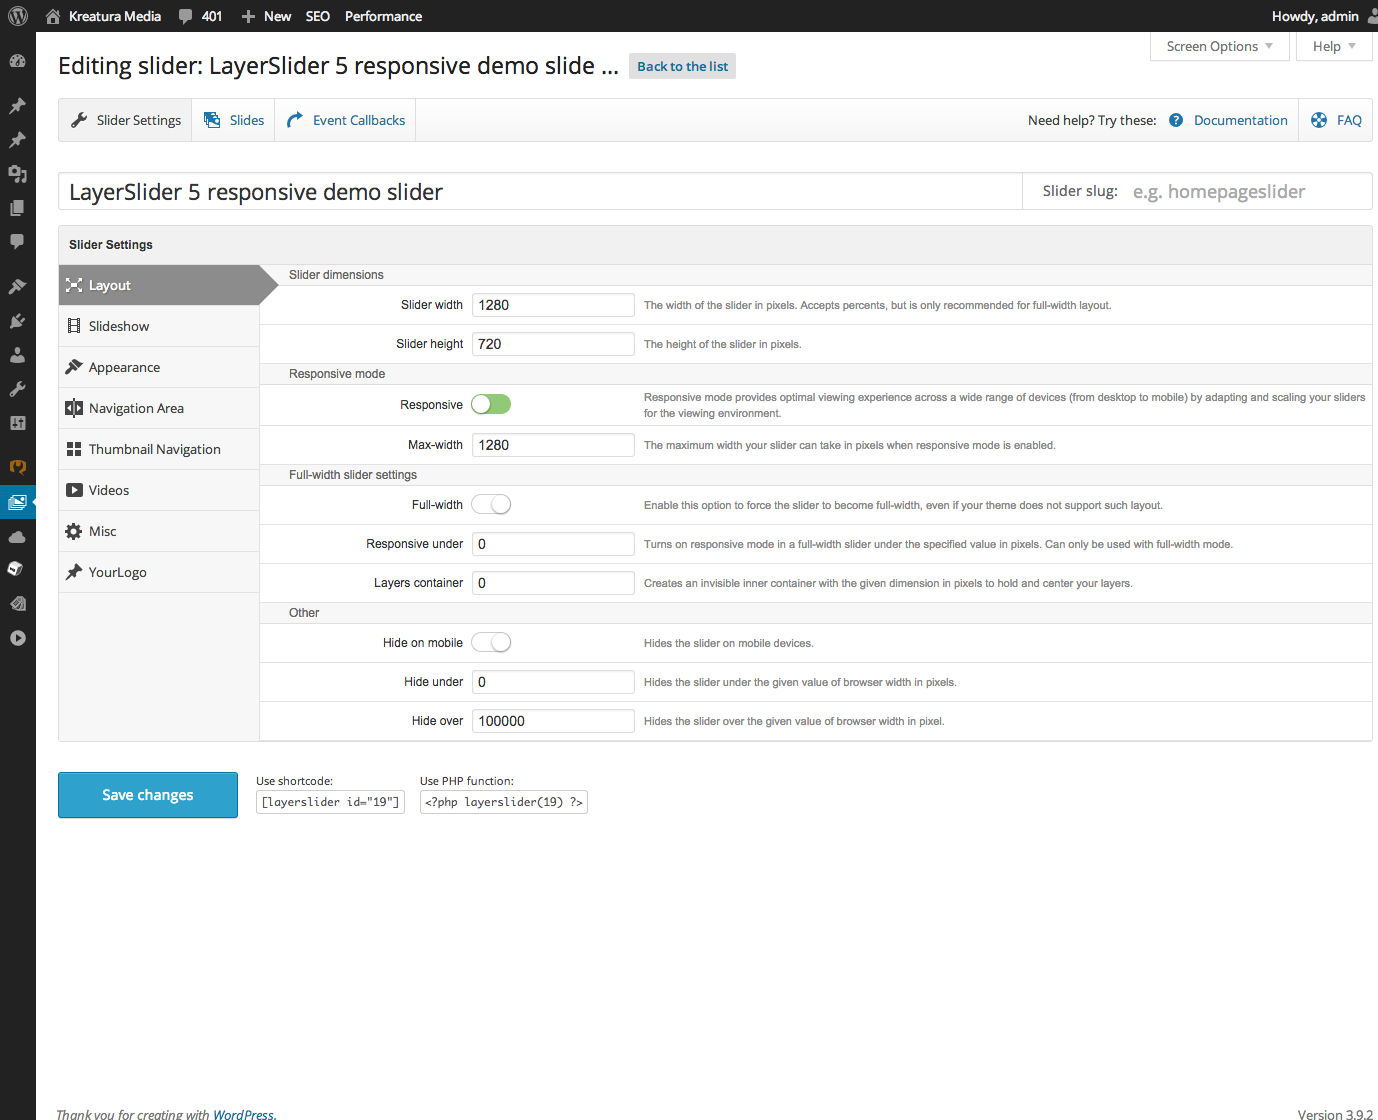
Task: Open Users via the person sidebar icon
Action: (x=17, y=354)
